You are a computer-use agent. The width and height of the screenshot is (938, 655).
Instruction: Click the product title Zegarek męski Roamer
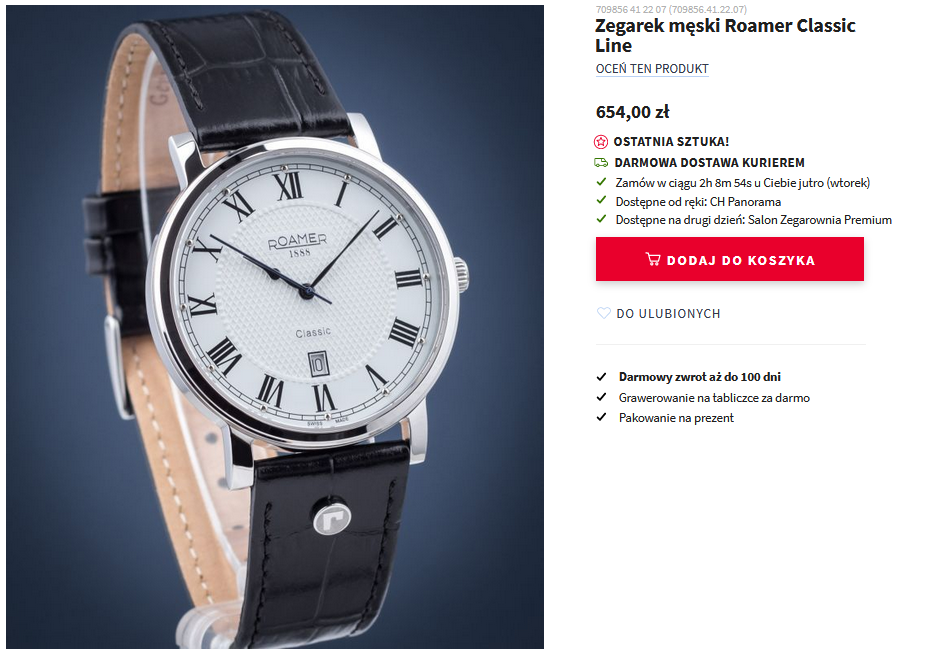pos(725,35)
